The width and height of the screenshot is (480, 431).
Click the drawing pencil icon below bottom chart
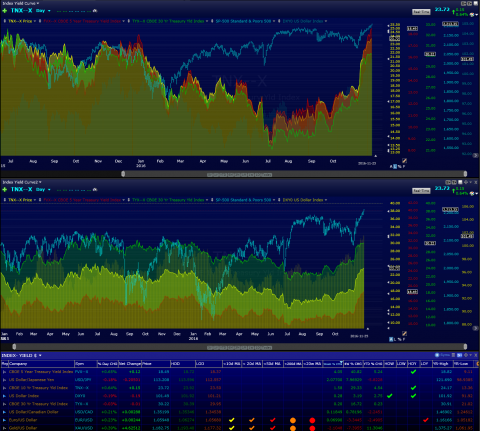coord(404,333)
